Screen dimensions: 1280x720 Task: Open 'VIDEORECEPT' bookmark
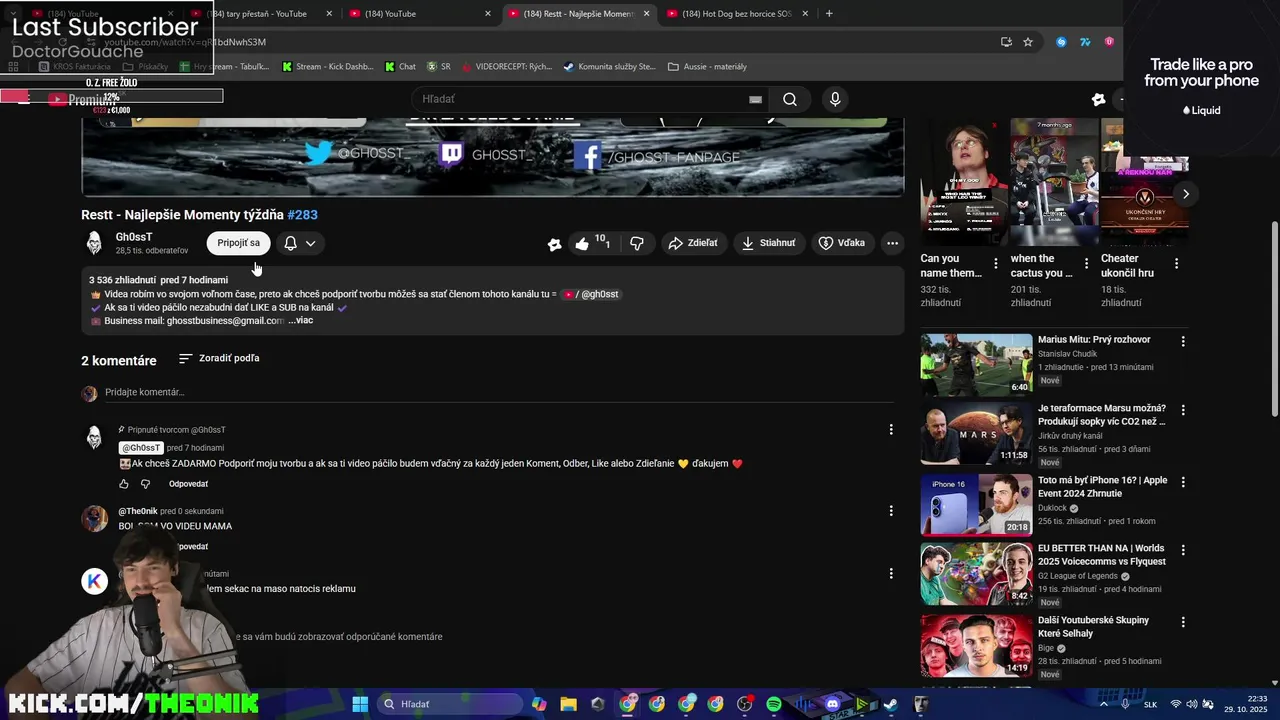pyautogui.click(x=505, y=67)
